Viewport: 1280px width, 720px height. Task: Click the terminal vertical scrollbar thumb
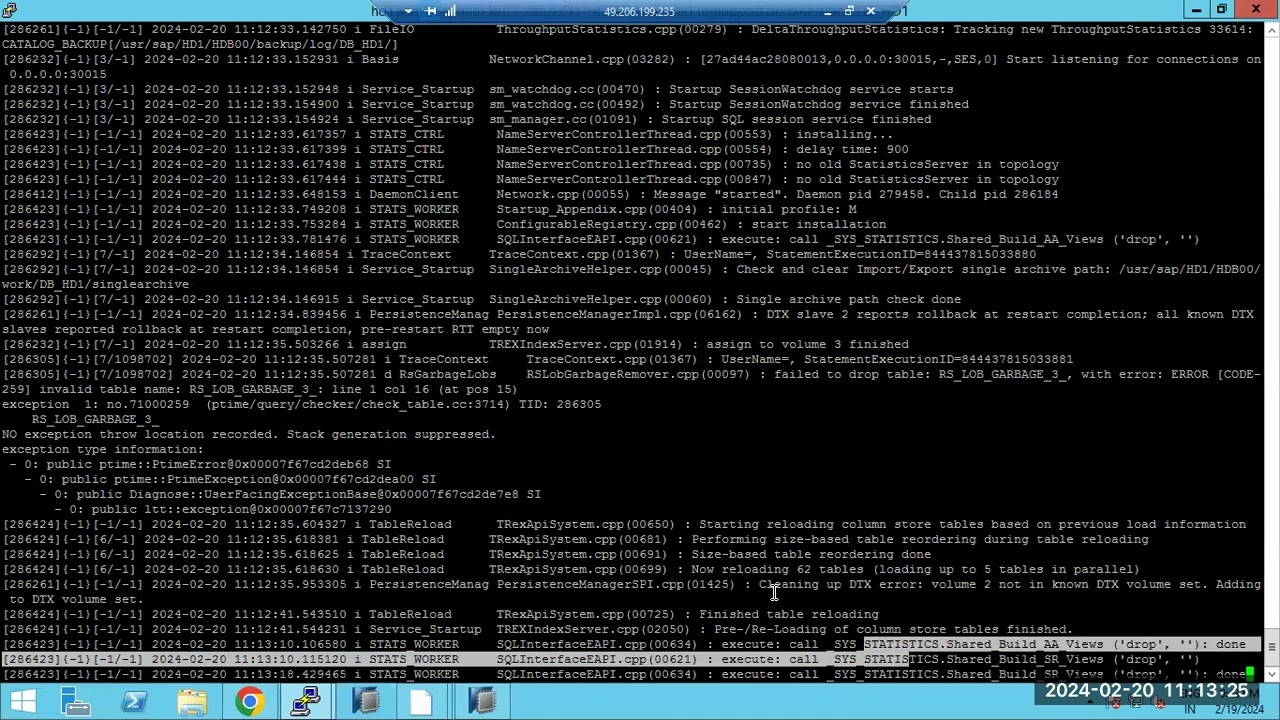pyautogui.click(x=1272, y=648)
